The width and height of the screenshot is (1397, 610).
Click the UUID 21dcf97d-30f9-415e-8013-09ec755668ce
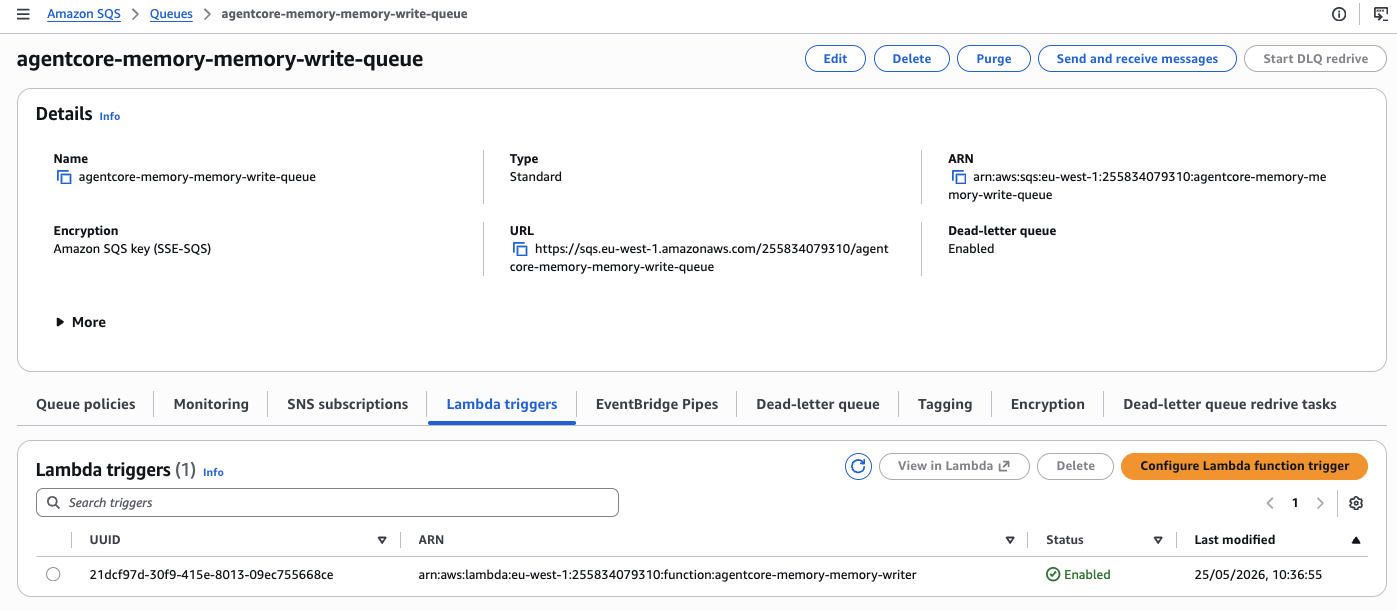click(211, 575)
